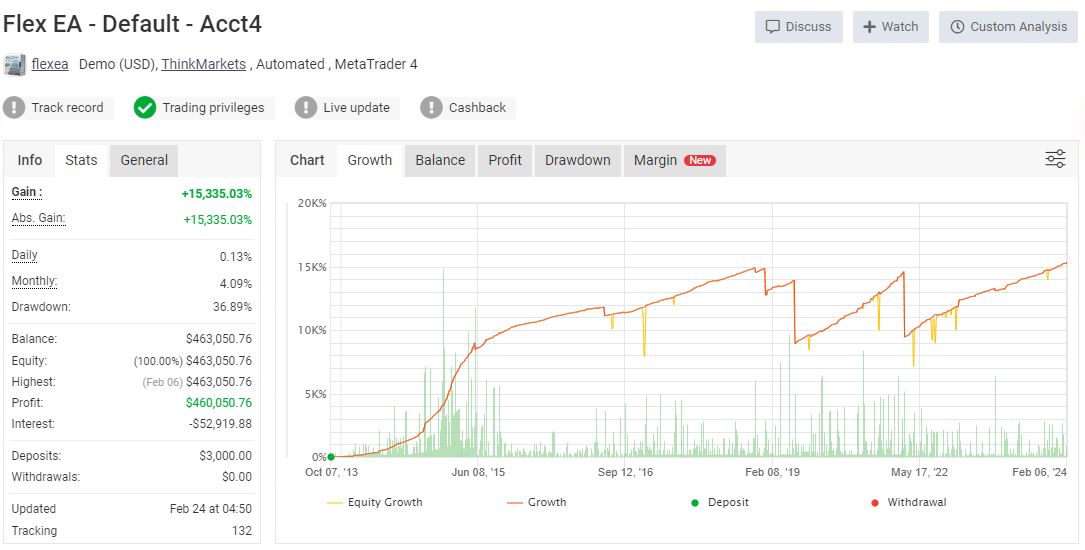
Task: Click the Interest value -$52,919.88
Action: click(220, 423)
